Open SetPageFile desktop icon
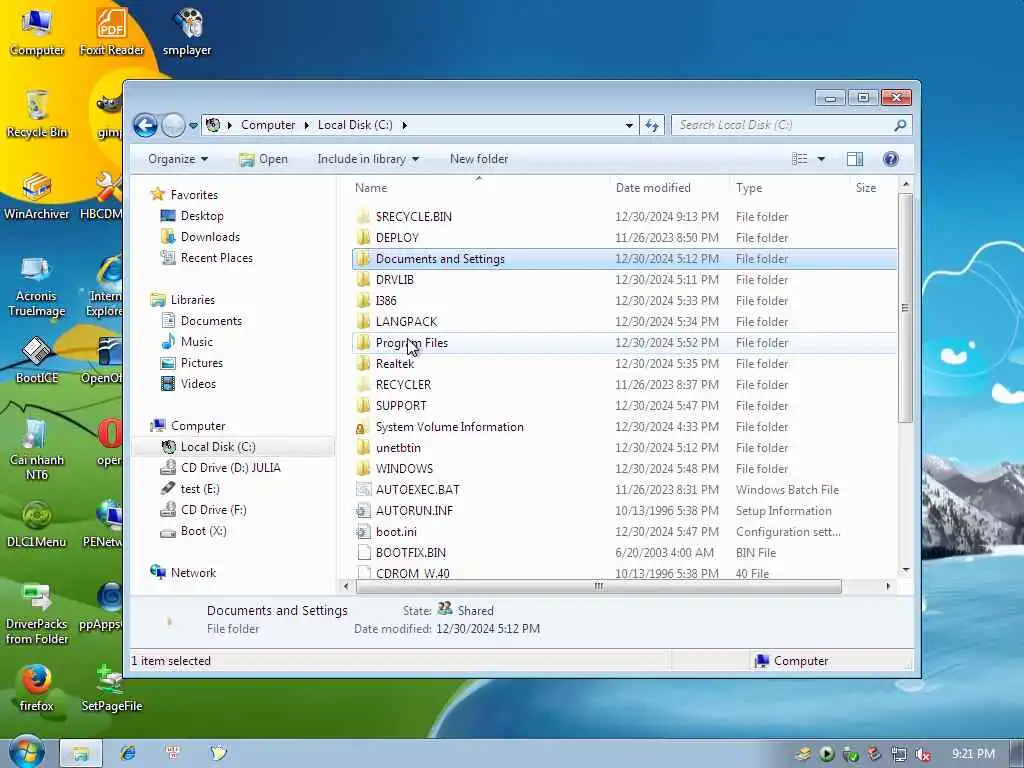Viewport: 1024px width, 768px height. click(112, 688)
